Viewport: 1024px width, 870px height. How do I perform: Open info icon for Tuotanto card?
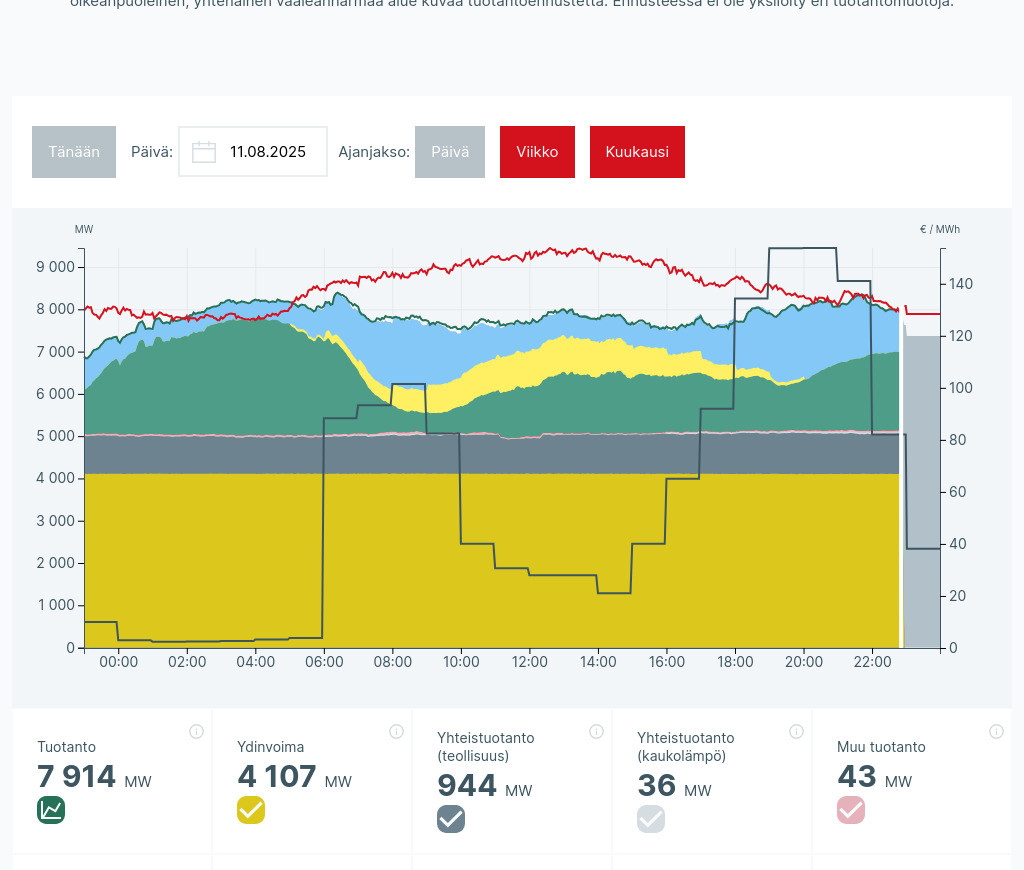click(x=196, y=731)
